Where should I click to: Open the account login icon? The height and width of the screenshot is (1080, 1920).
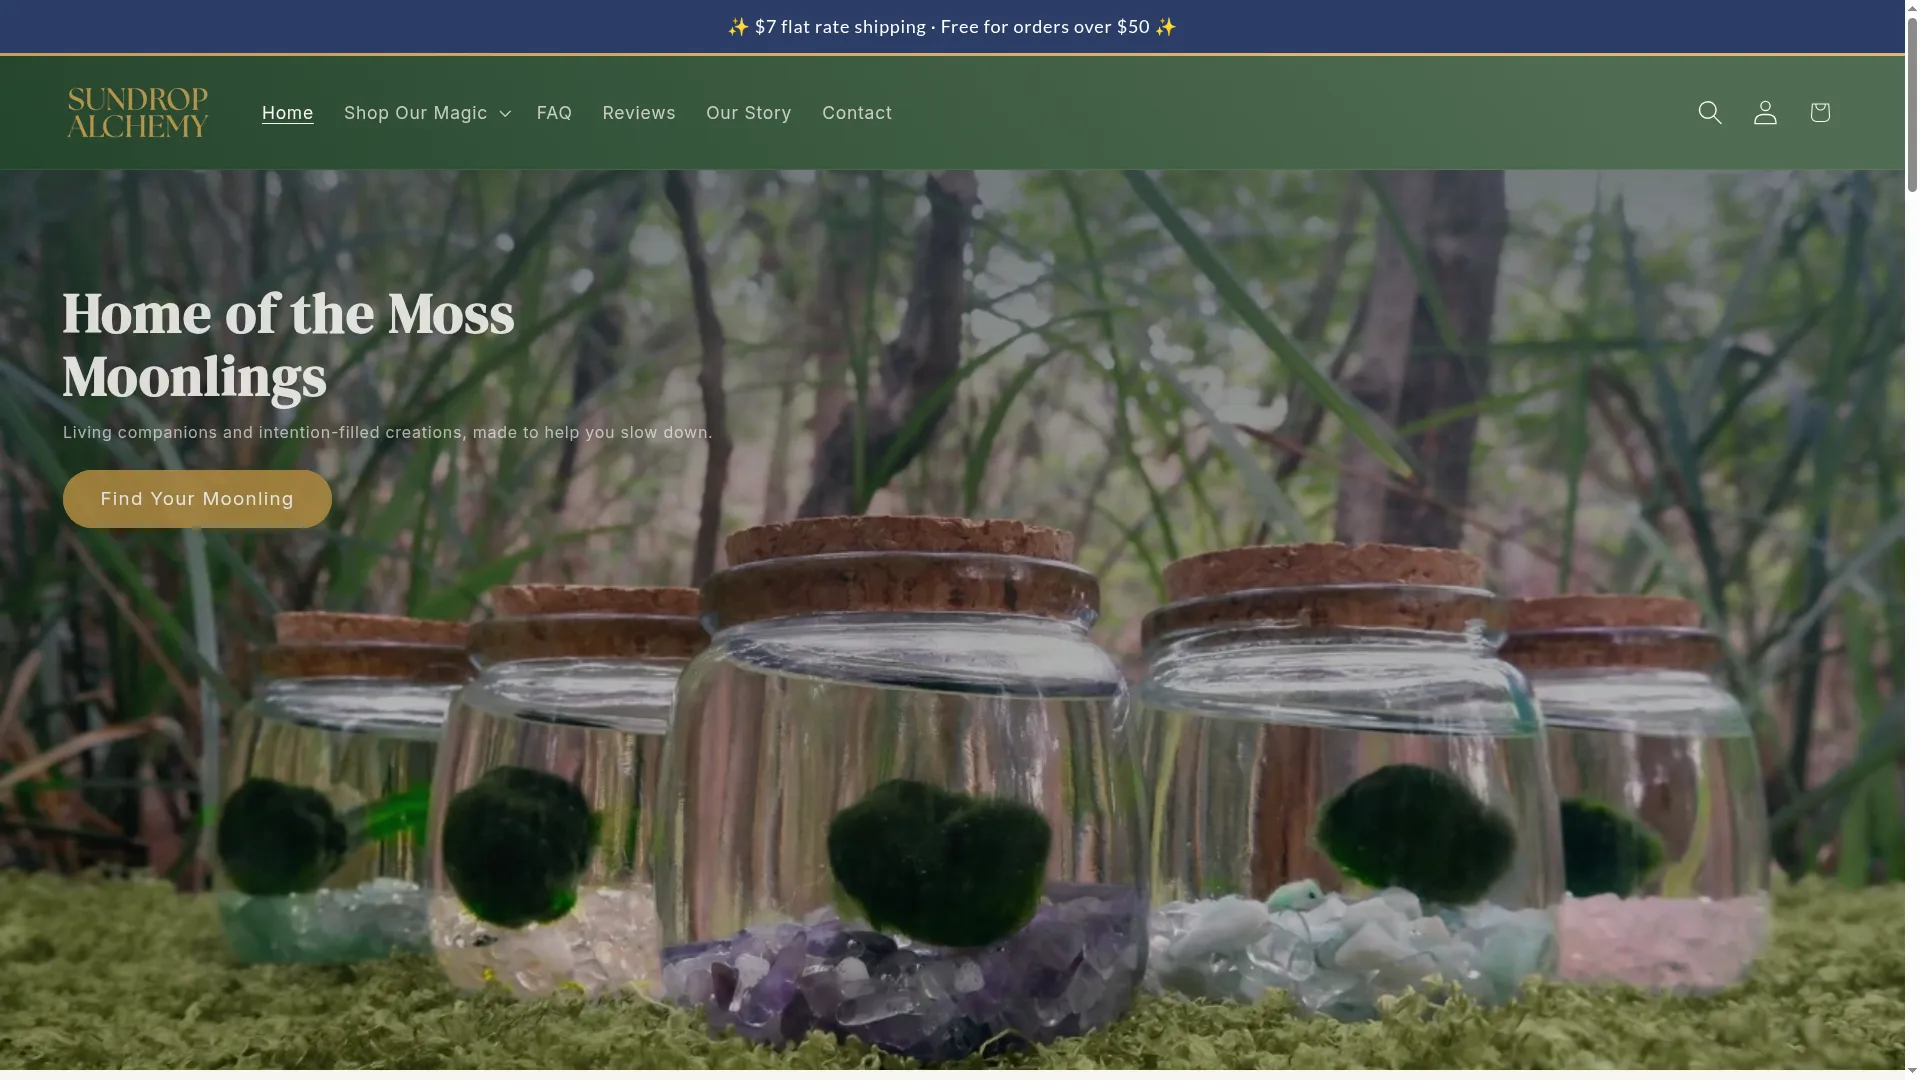point(1765,113)
